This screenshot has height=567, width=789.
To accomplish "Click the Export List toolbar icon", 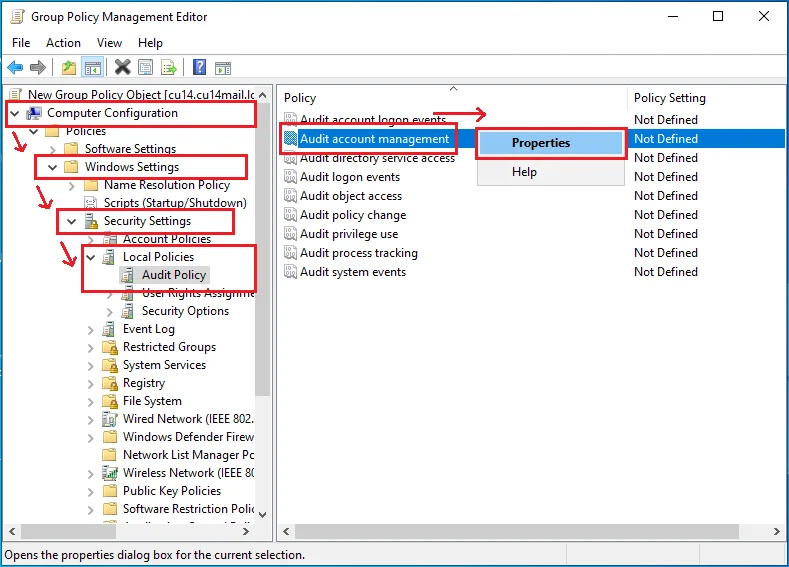I will point(169,67).
